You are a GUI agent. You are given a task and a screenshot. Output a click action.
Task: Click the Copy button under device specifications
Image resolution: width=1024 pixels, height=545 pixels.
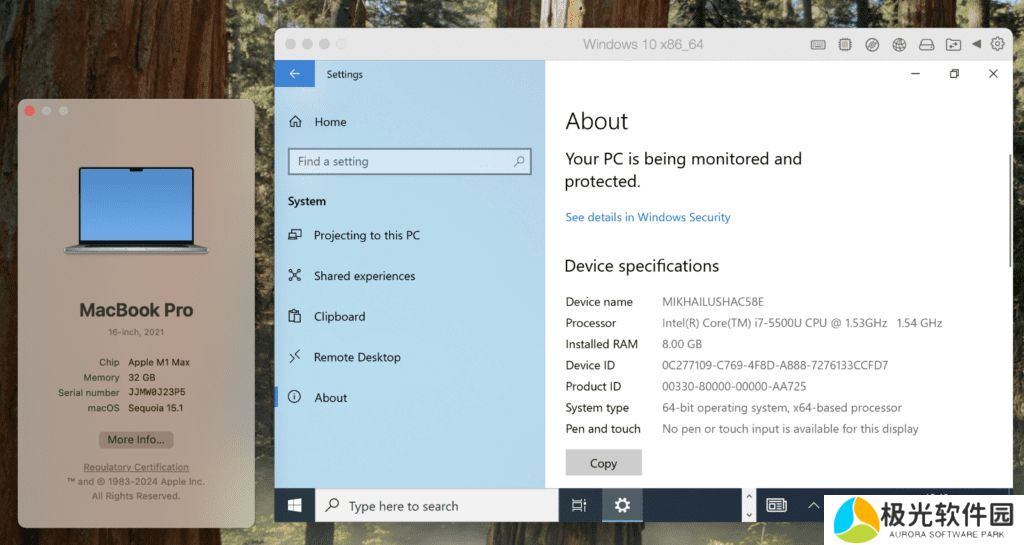(x=603, y=463)
